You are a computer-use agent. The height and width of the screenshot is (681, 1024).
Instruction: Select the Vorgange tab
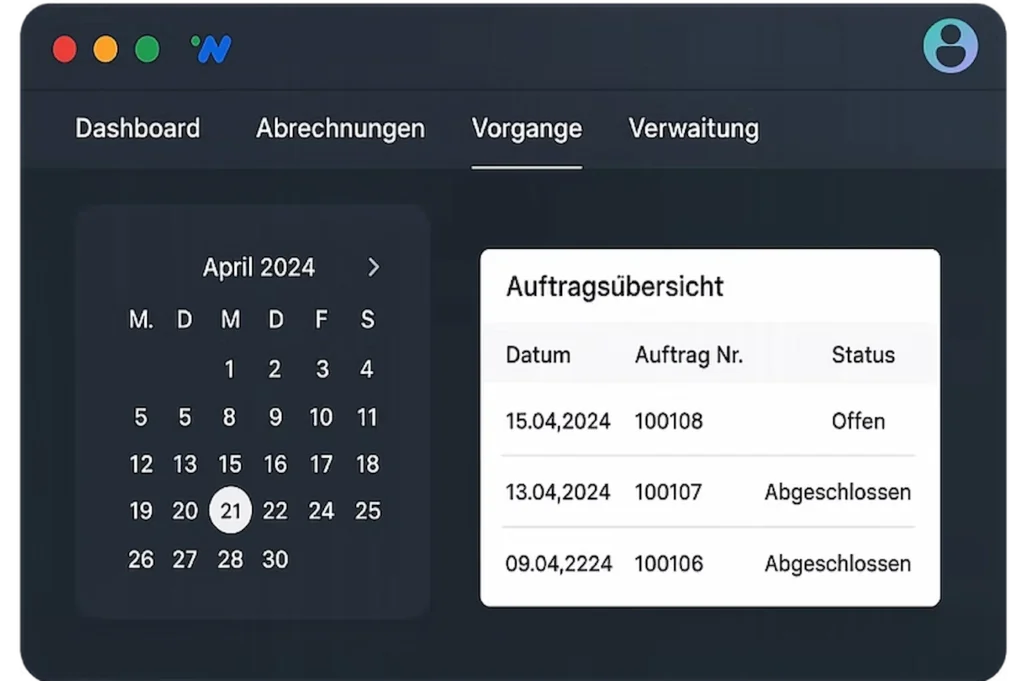pos(526,129)
